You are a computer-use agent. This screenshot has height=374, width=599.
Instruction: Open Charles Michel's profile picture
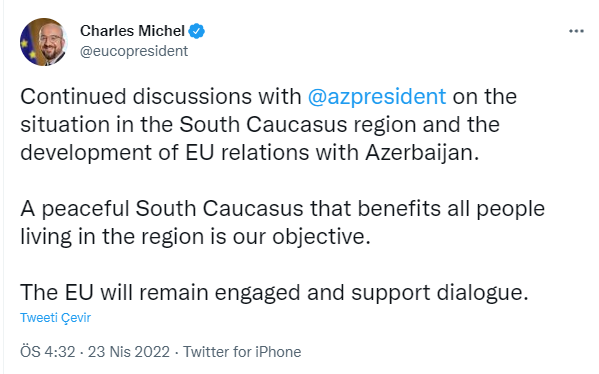pos(44,42)
